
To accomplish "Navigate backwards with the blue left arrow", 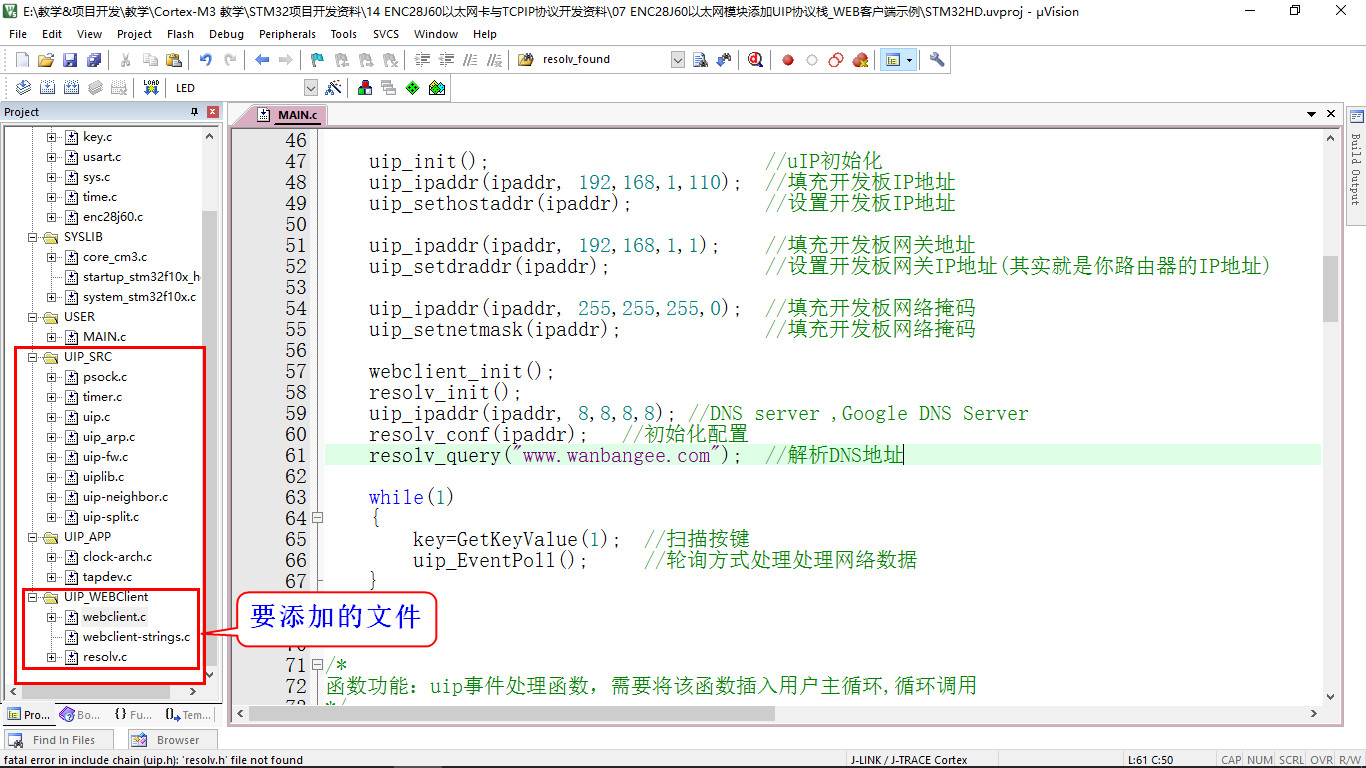I will [x=262, y=60].
